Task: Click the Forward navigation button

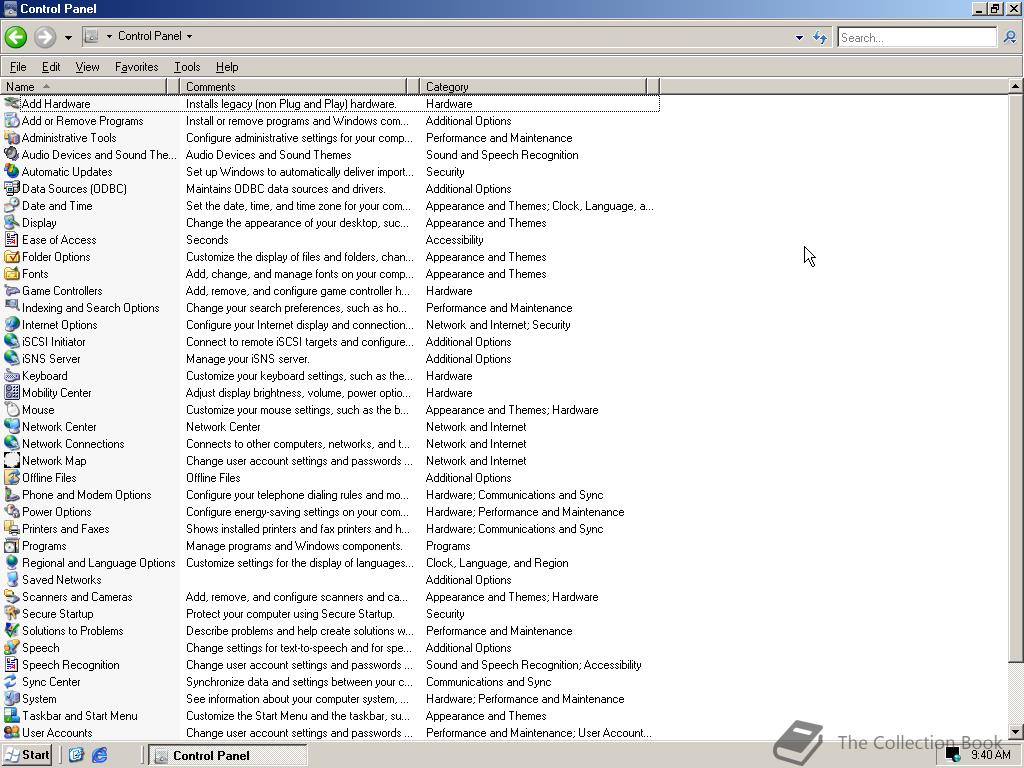Action: 44,37
